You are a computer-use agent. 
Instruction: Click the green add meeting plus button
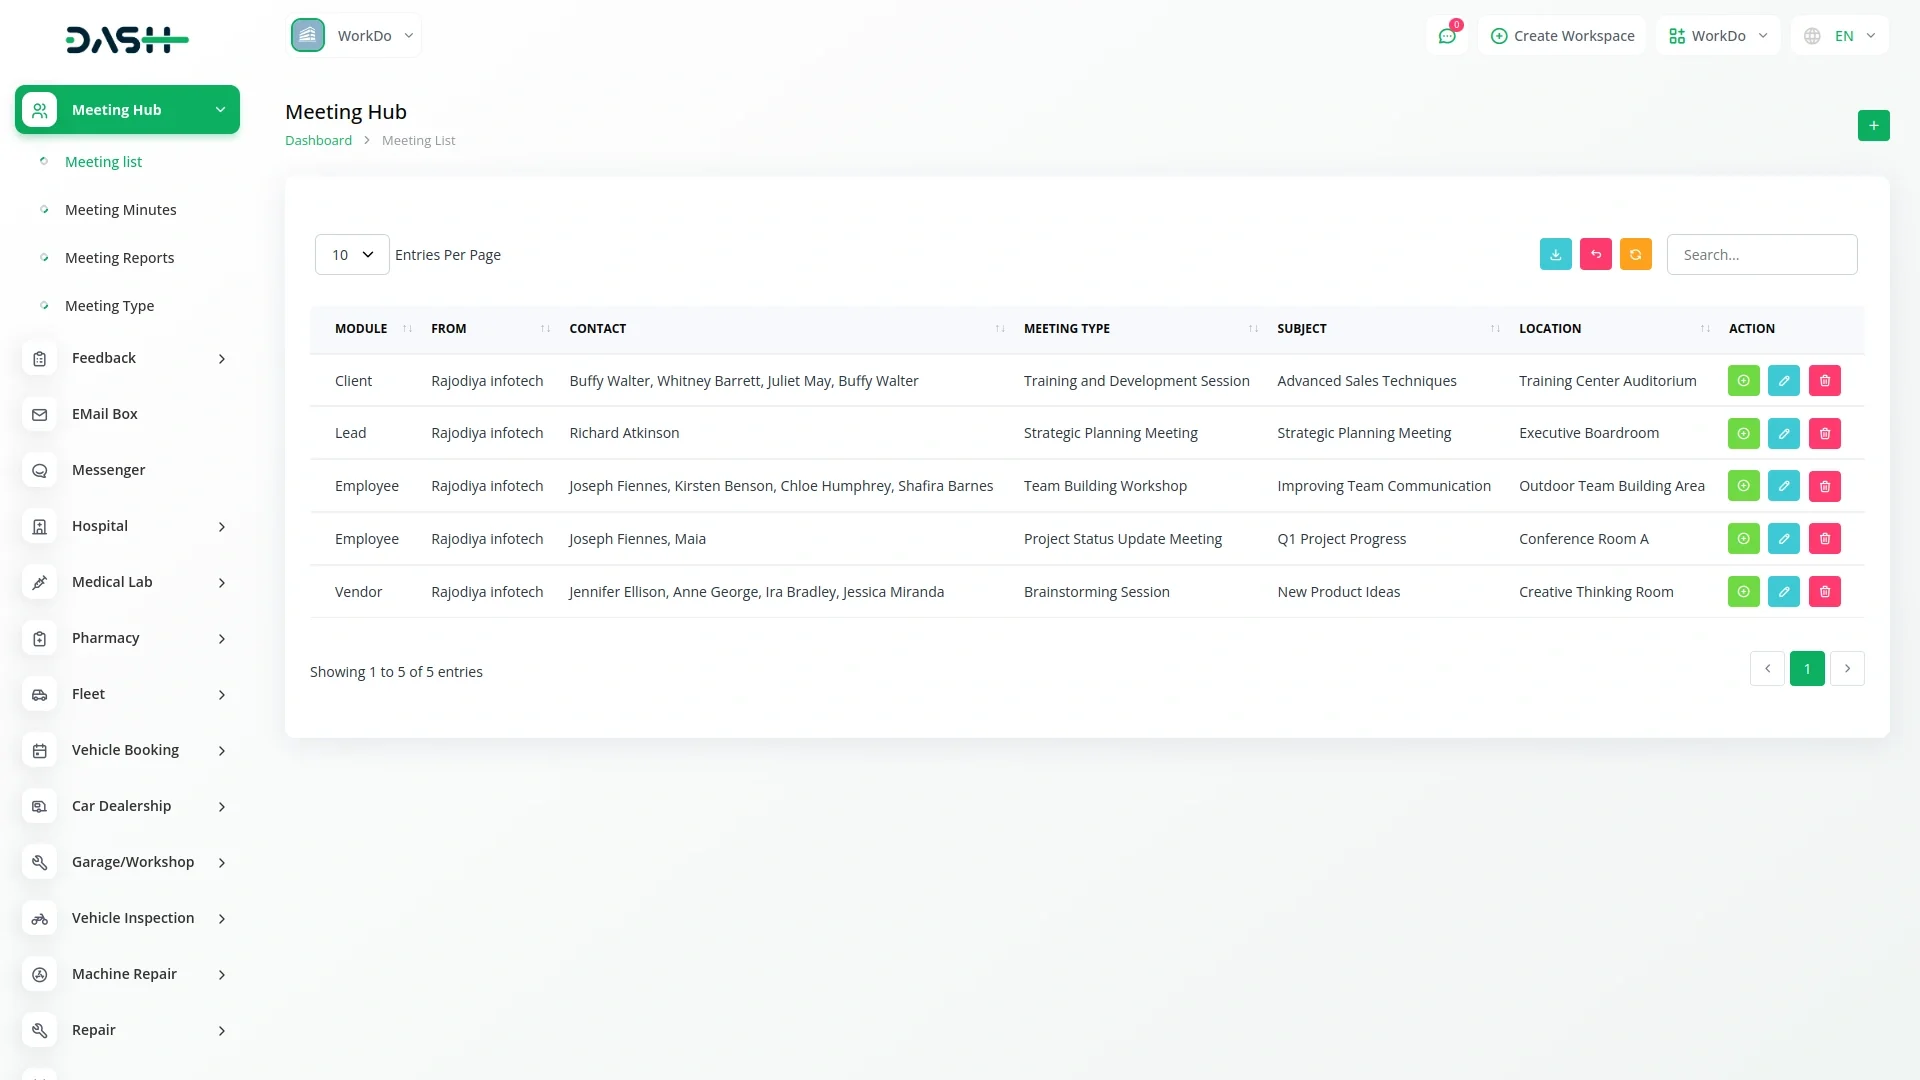pos(1873,125)
